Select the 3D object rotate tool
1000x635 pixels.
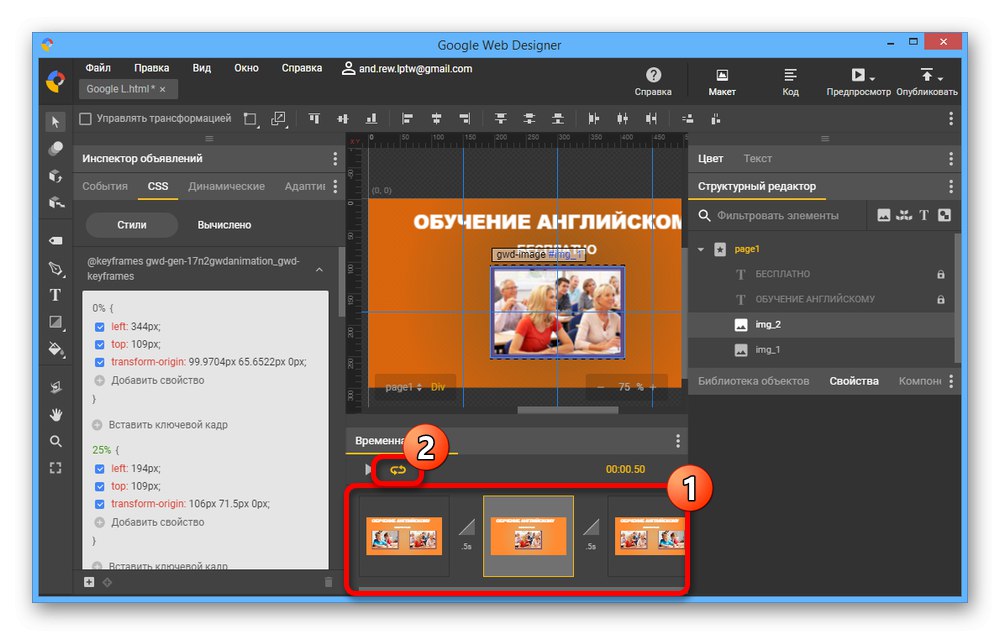(x=55, y=176)
